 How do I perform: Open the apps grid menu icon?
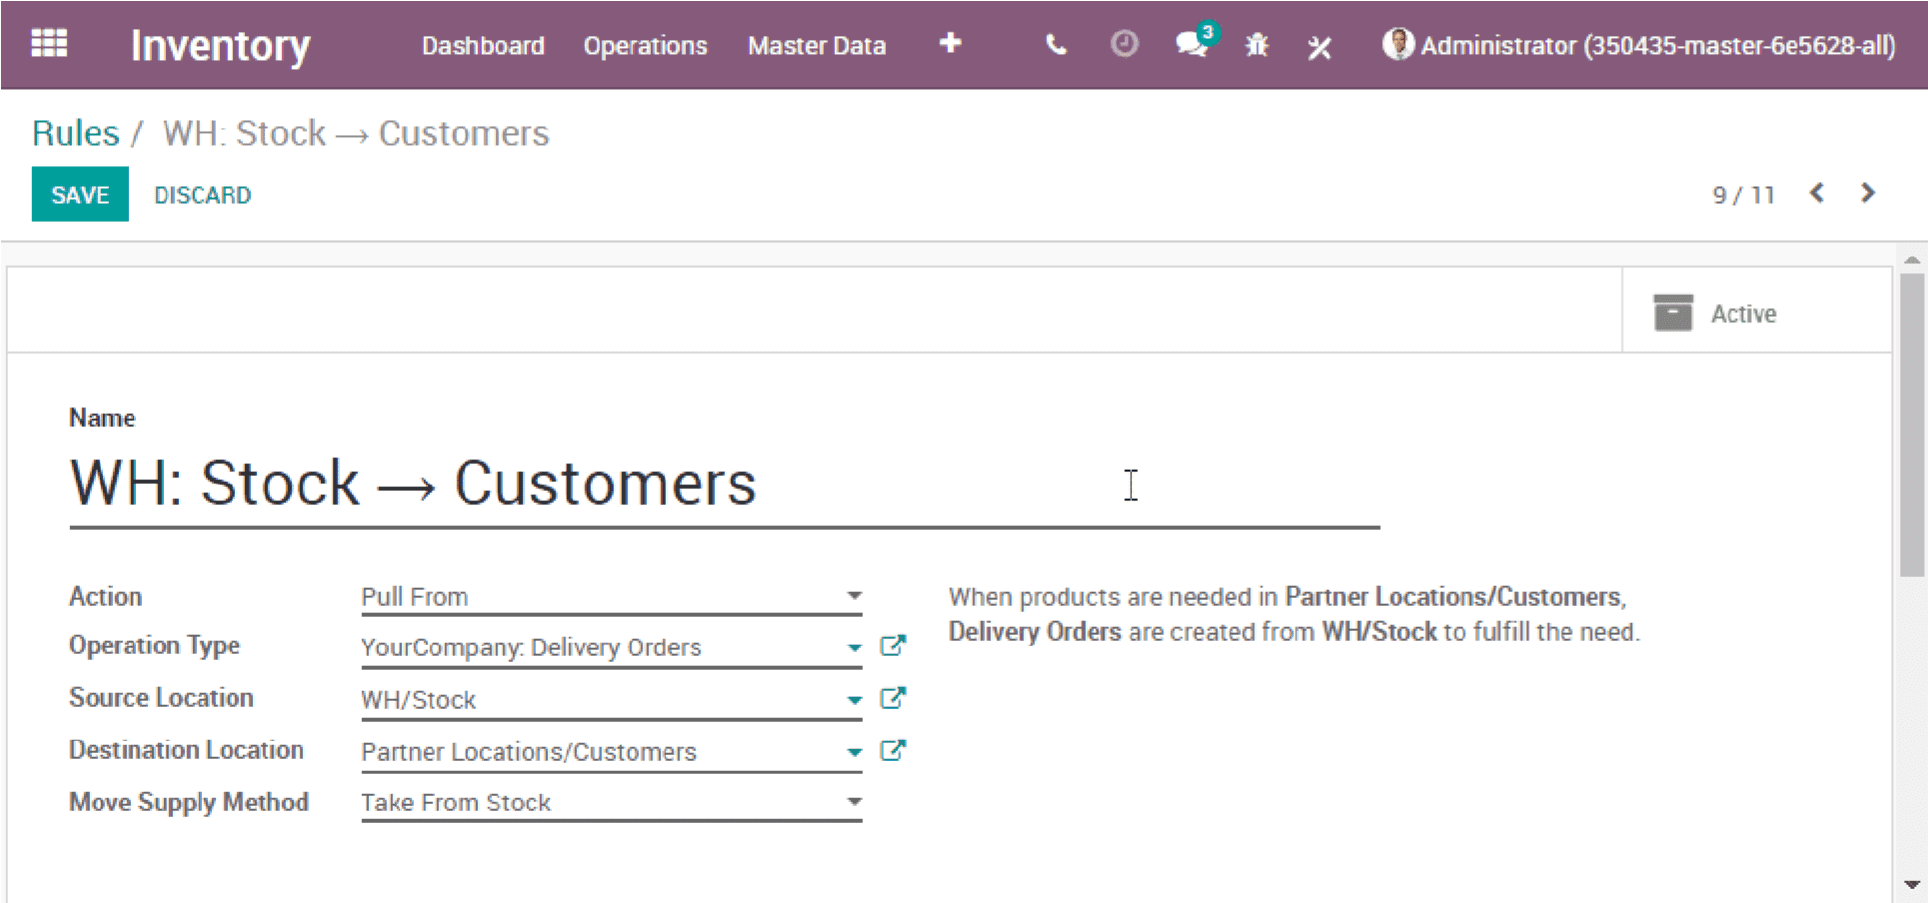49,44
